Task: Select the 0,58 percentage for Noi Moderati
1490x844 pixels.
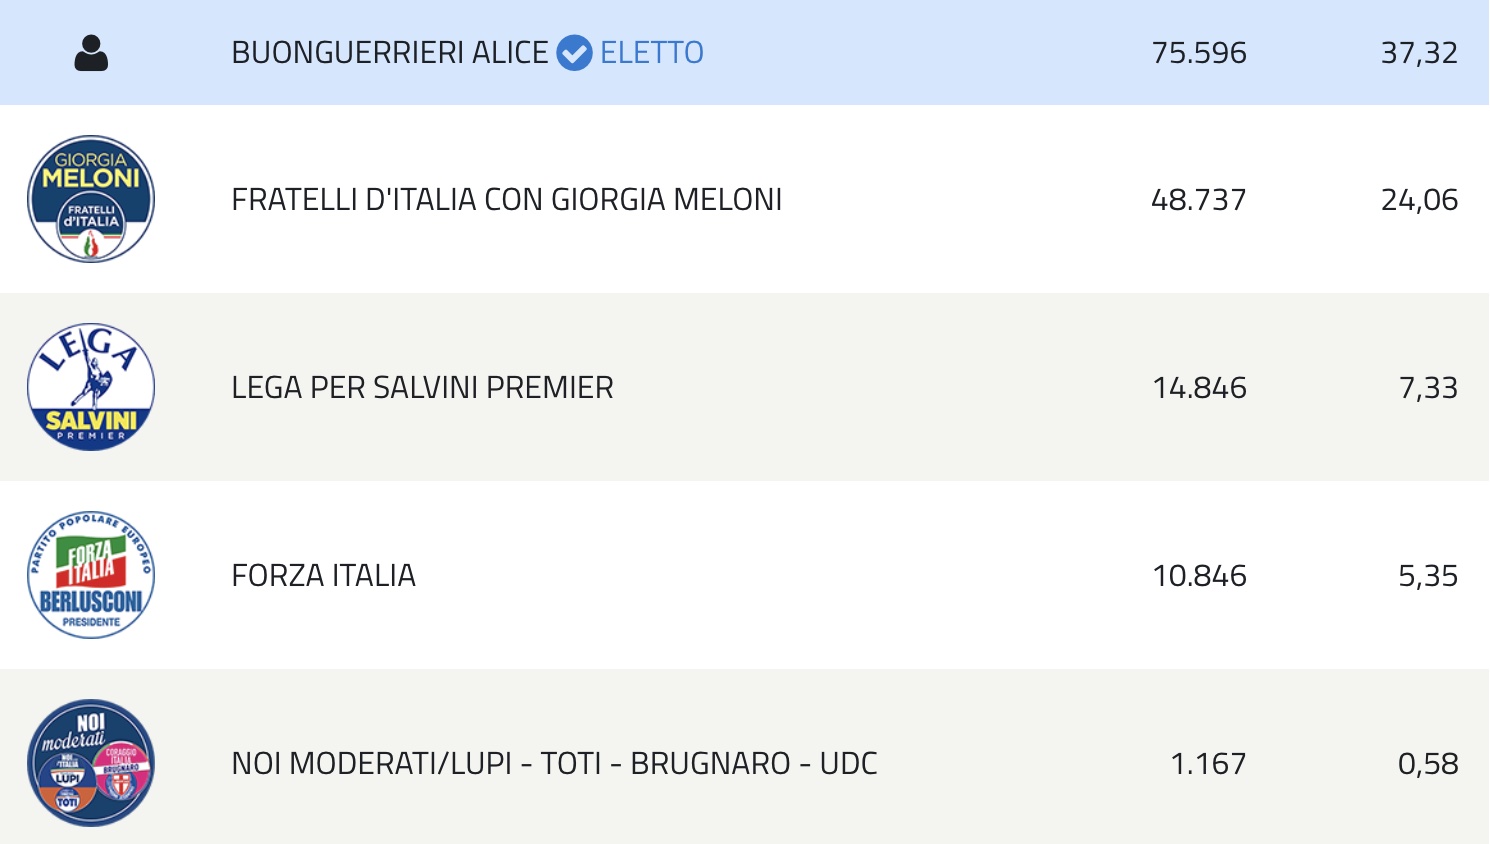Action: tap(1428, 765)
